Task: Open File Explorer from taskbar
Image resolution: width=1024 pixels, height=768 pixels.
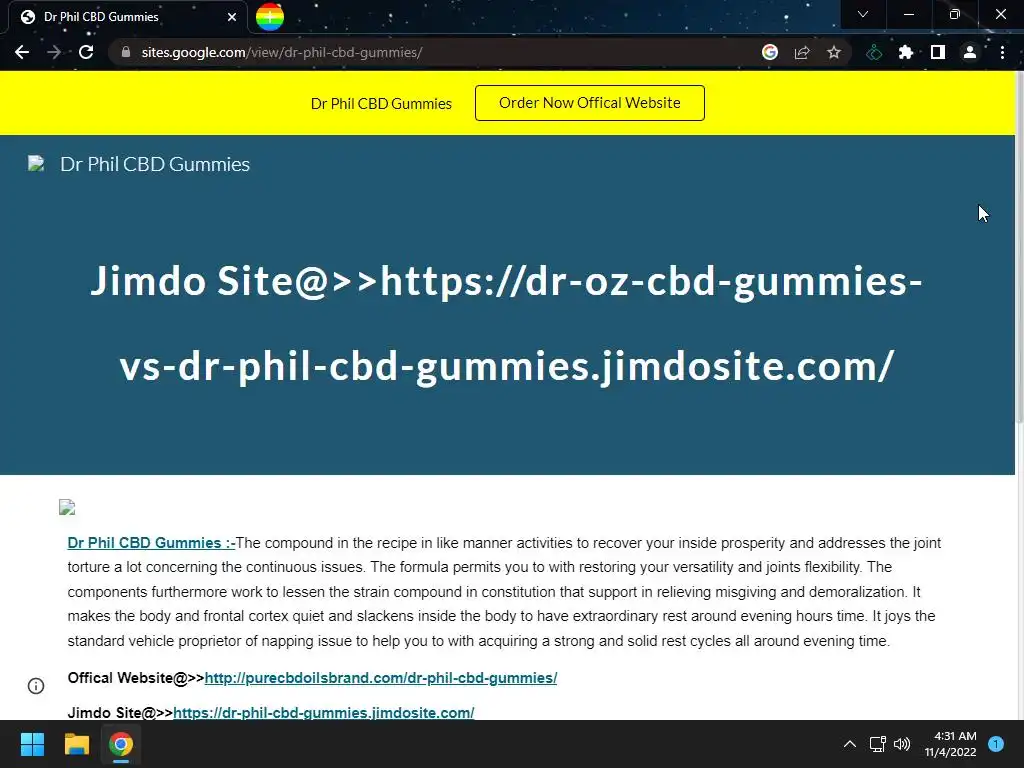Action: [x=76, y=744]
